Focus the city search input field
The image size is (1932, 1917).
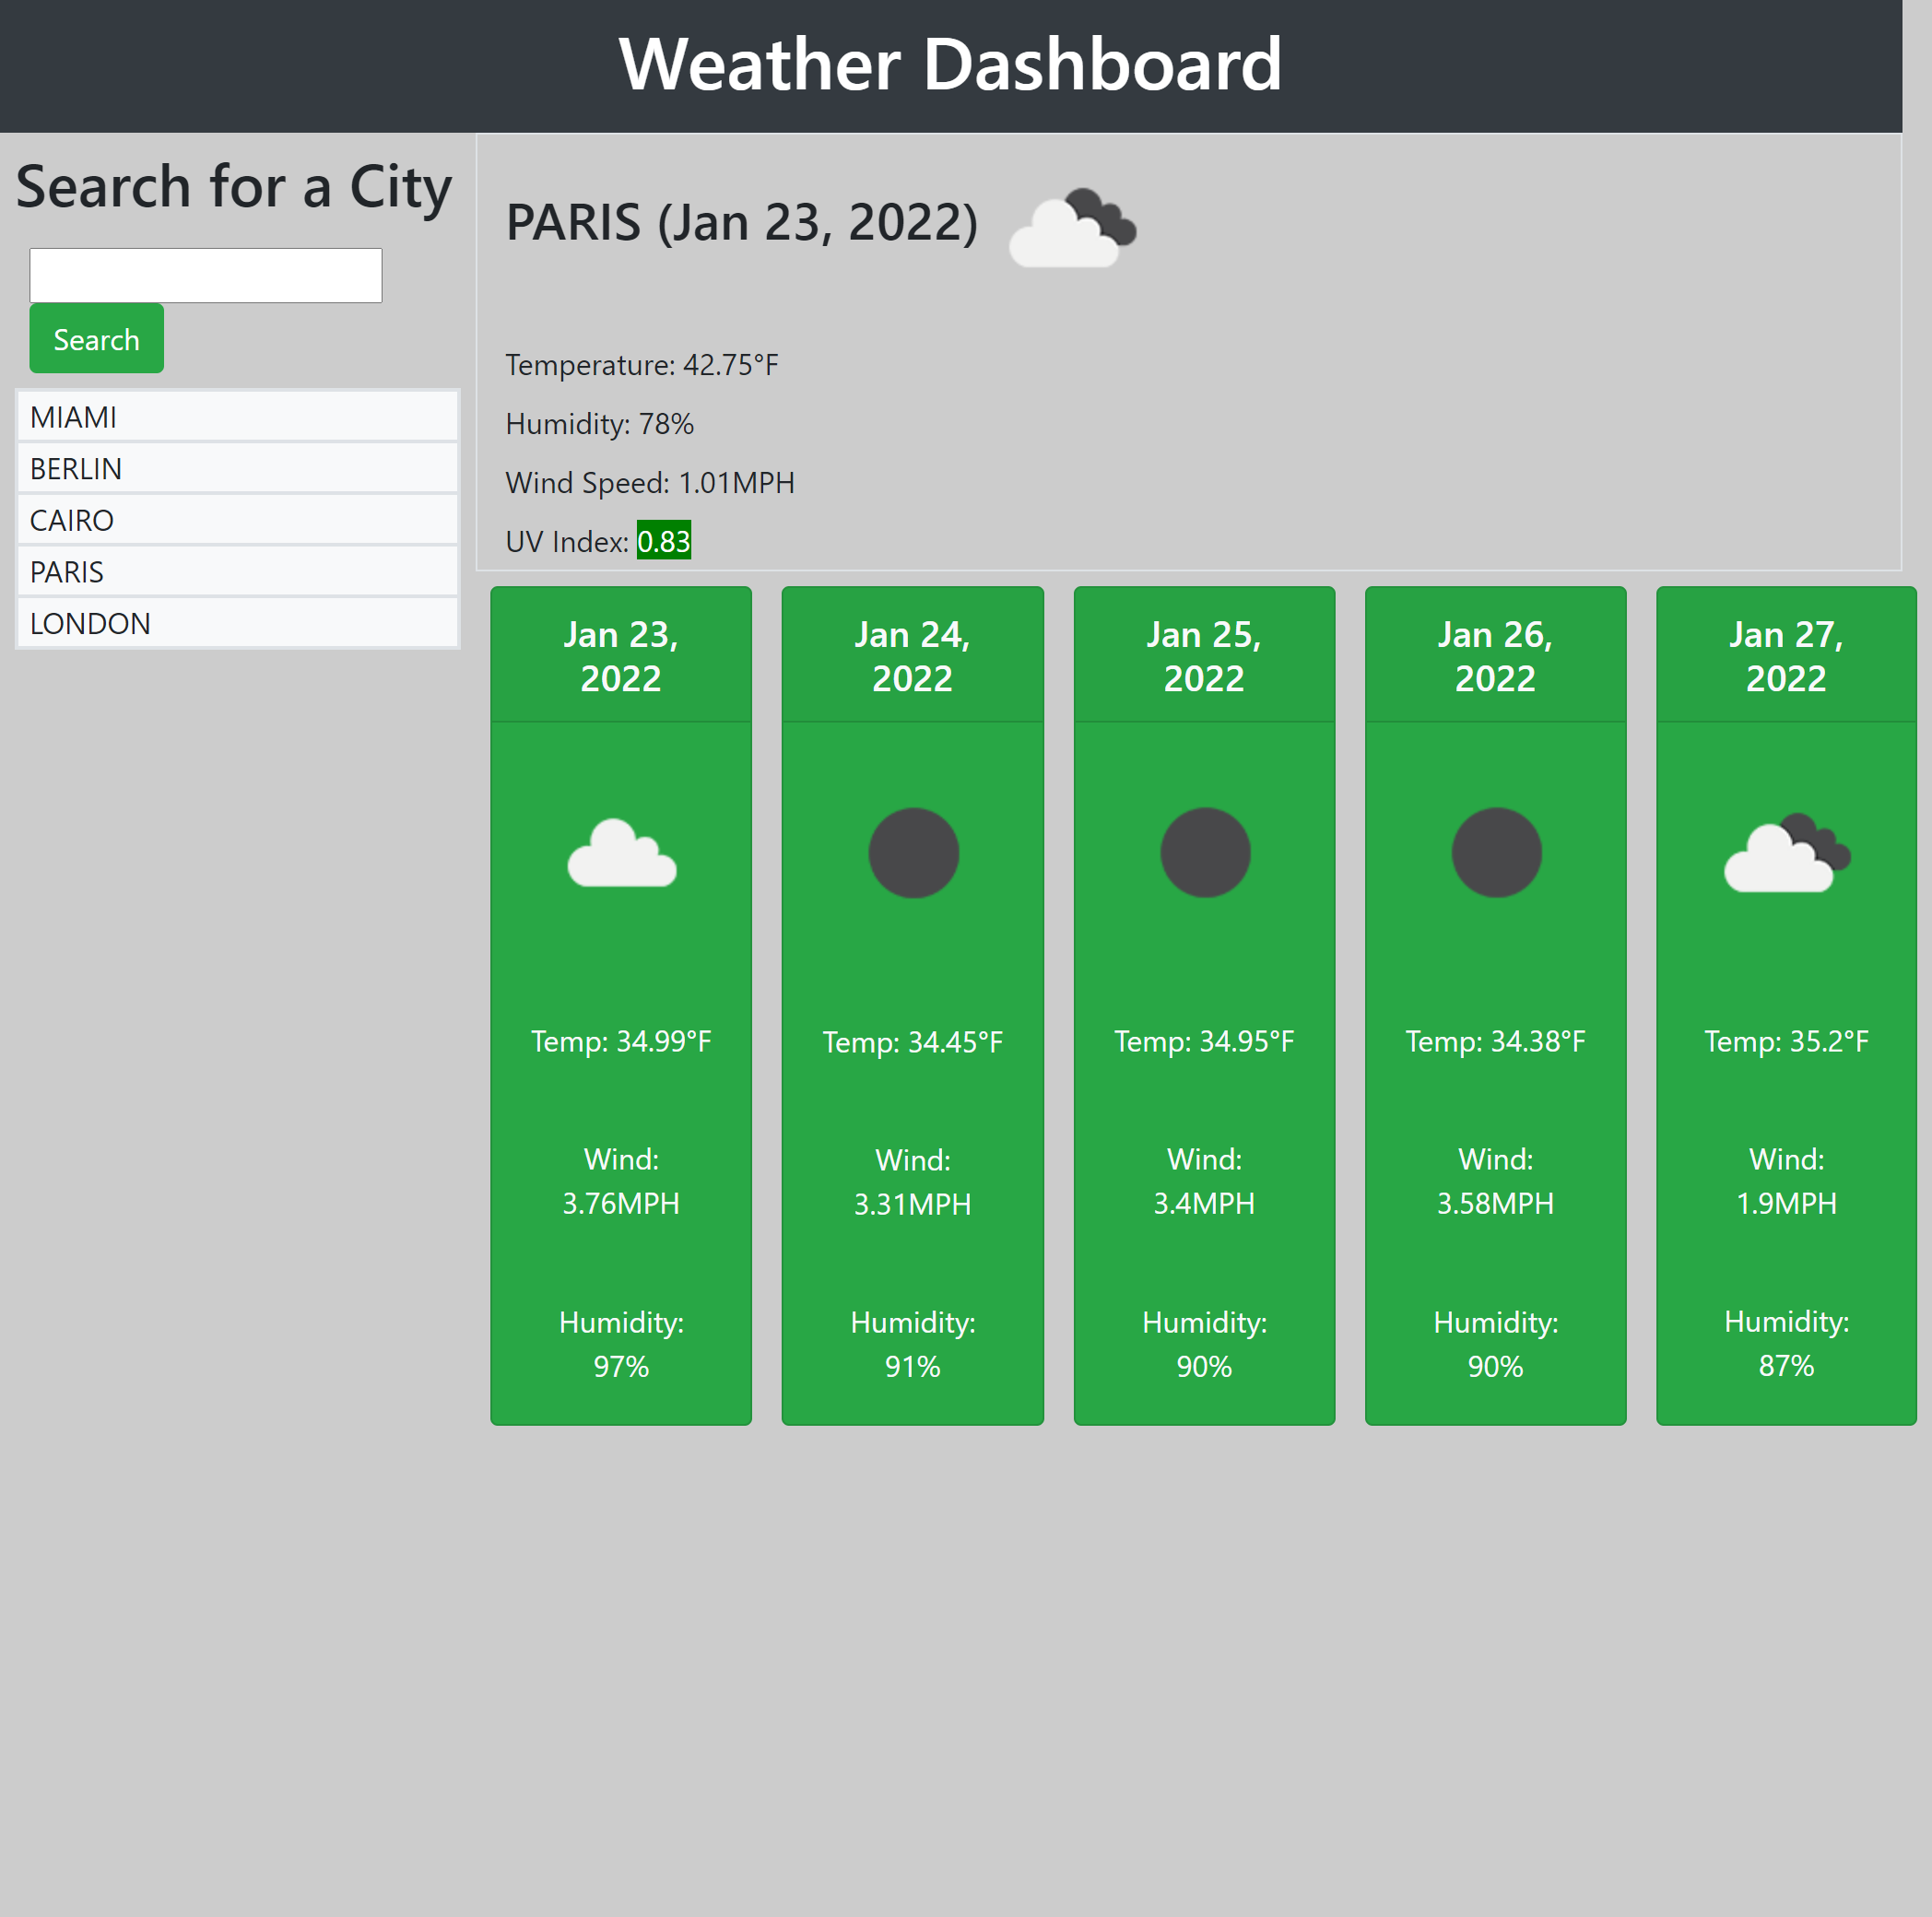coord(205,275)
